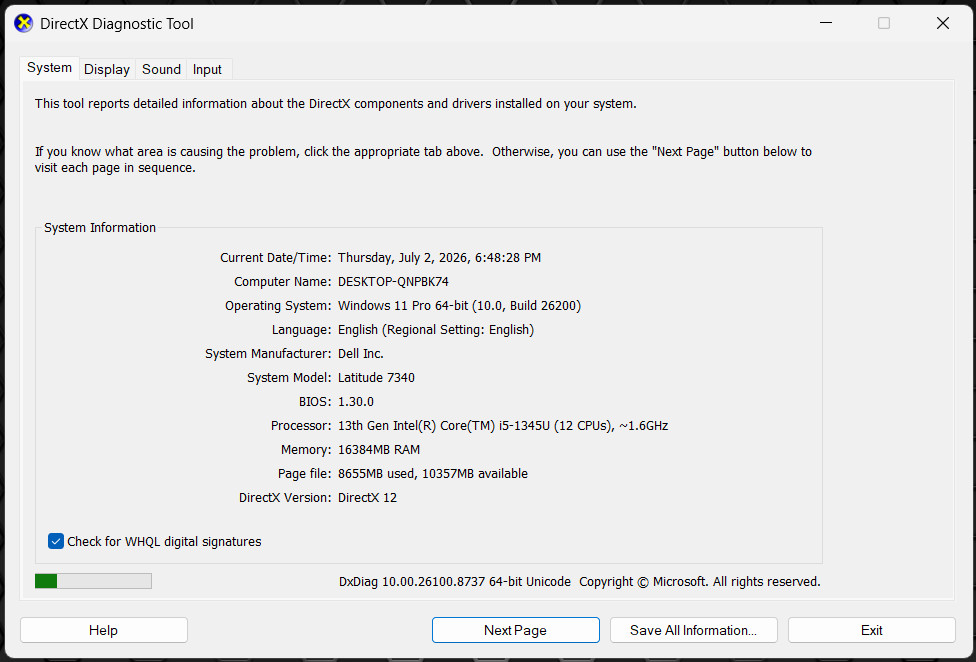Click the page file 8655MB used value
The image size is (976, 662).
(x=433, y=473)
